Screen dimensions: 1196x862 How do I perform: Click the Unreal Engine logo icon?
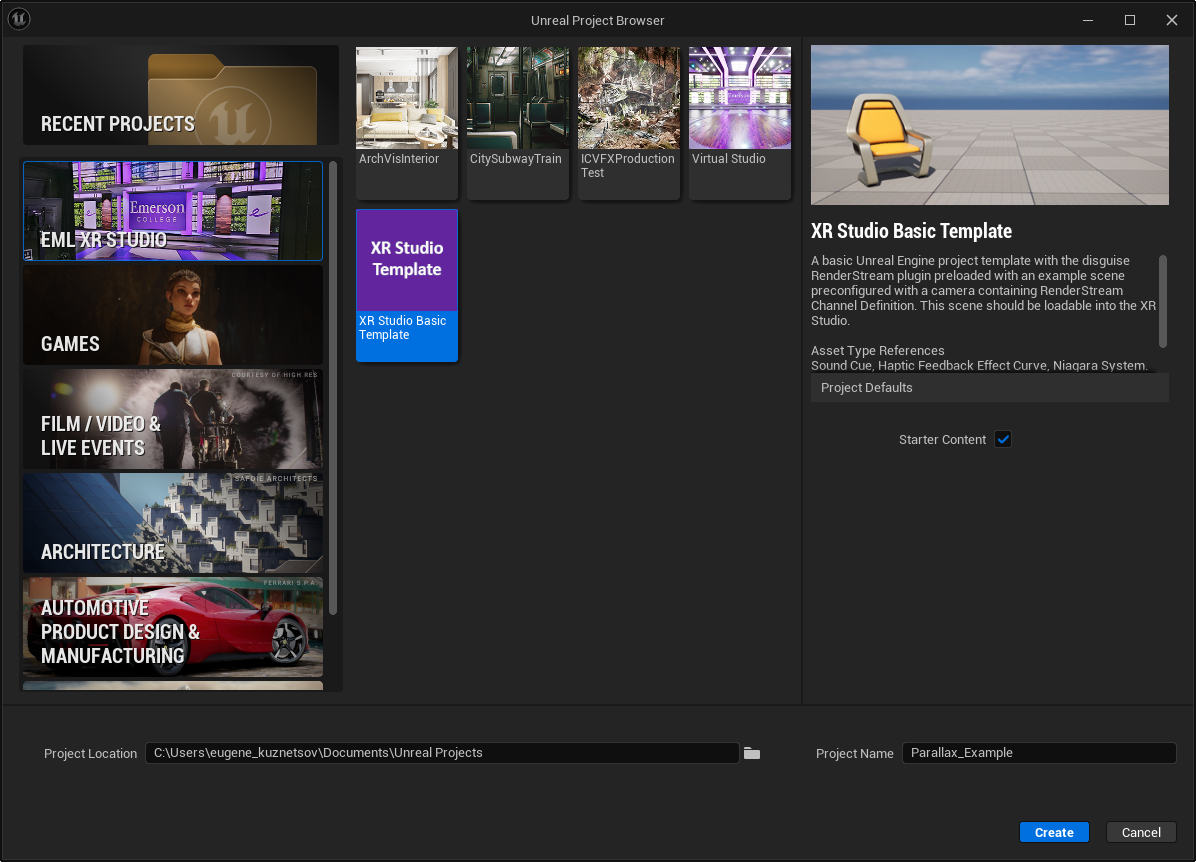point(18,19)
